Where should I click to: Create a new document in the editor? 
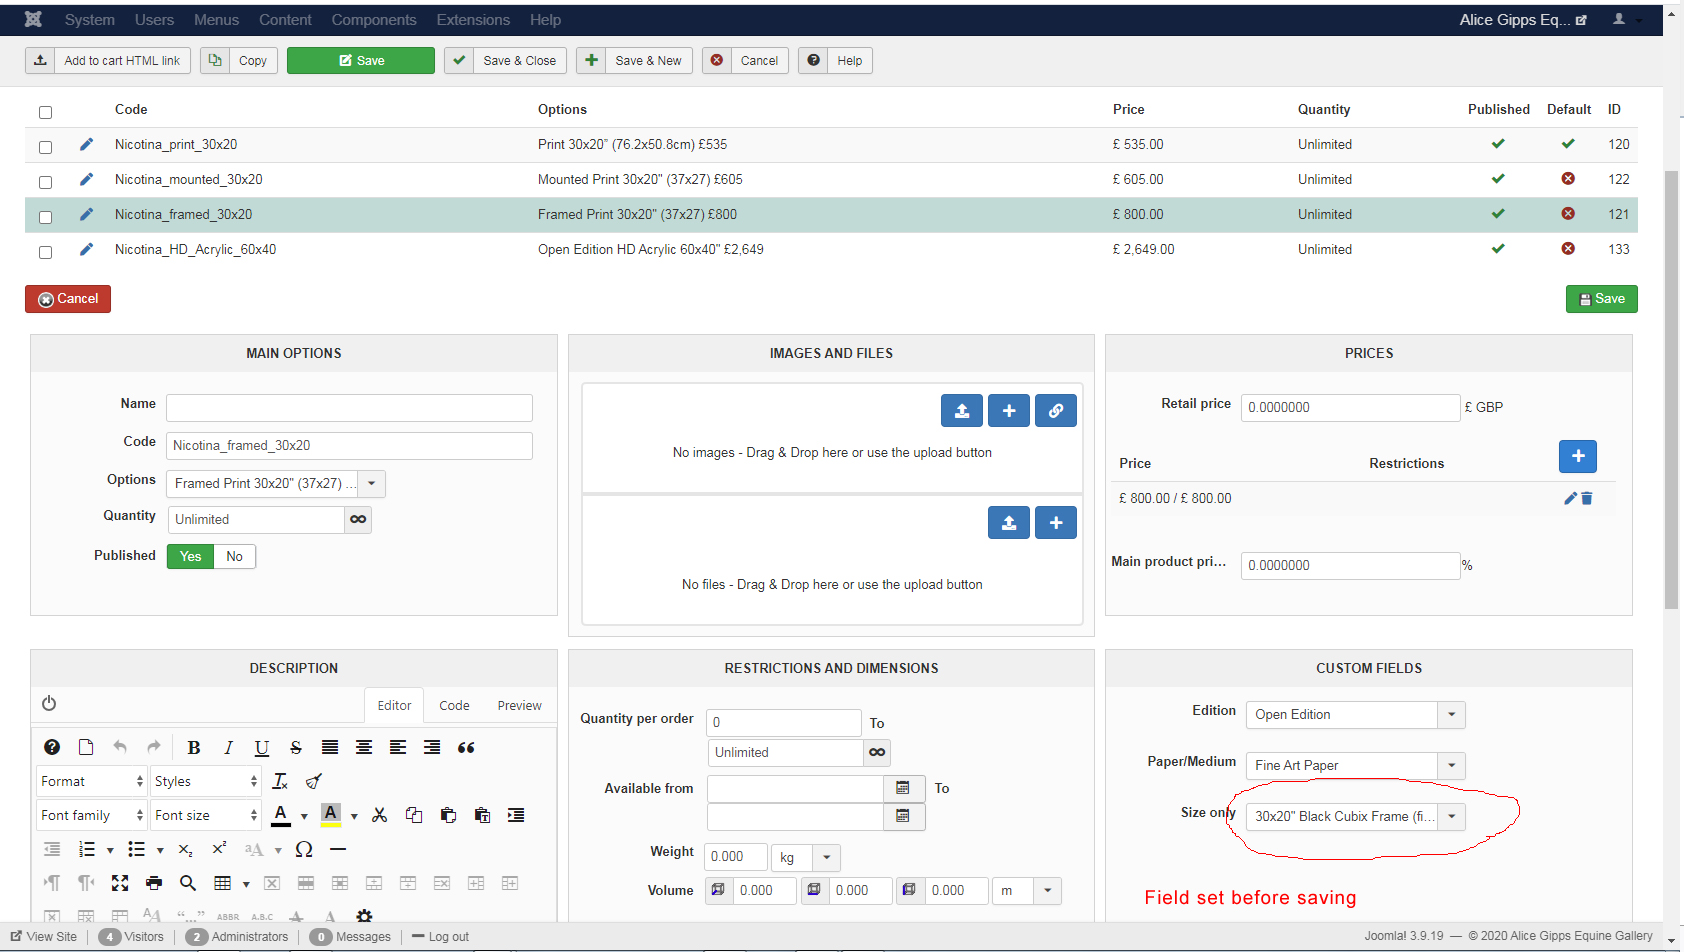pyautogui.click(x=86, y=747)
